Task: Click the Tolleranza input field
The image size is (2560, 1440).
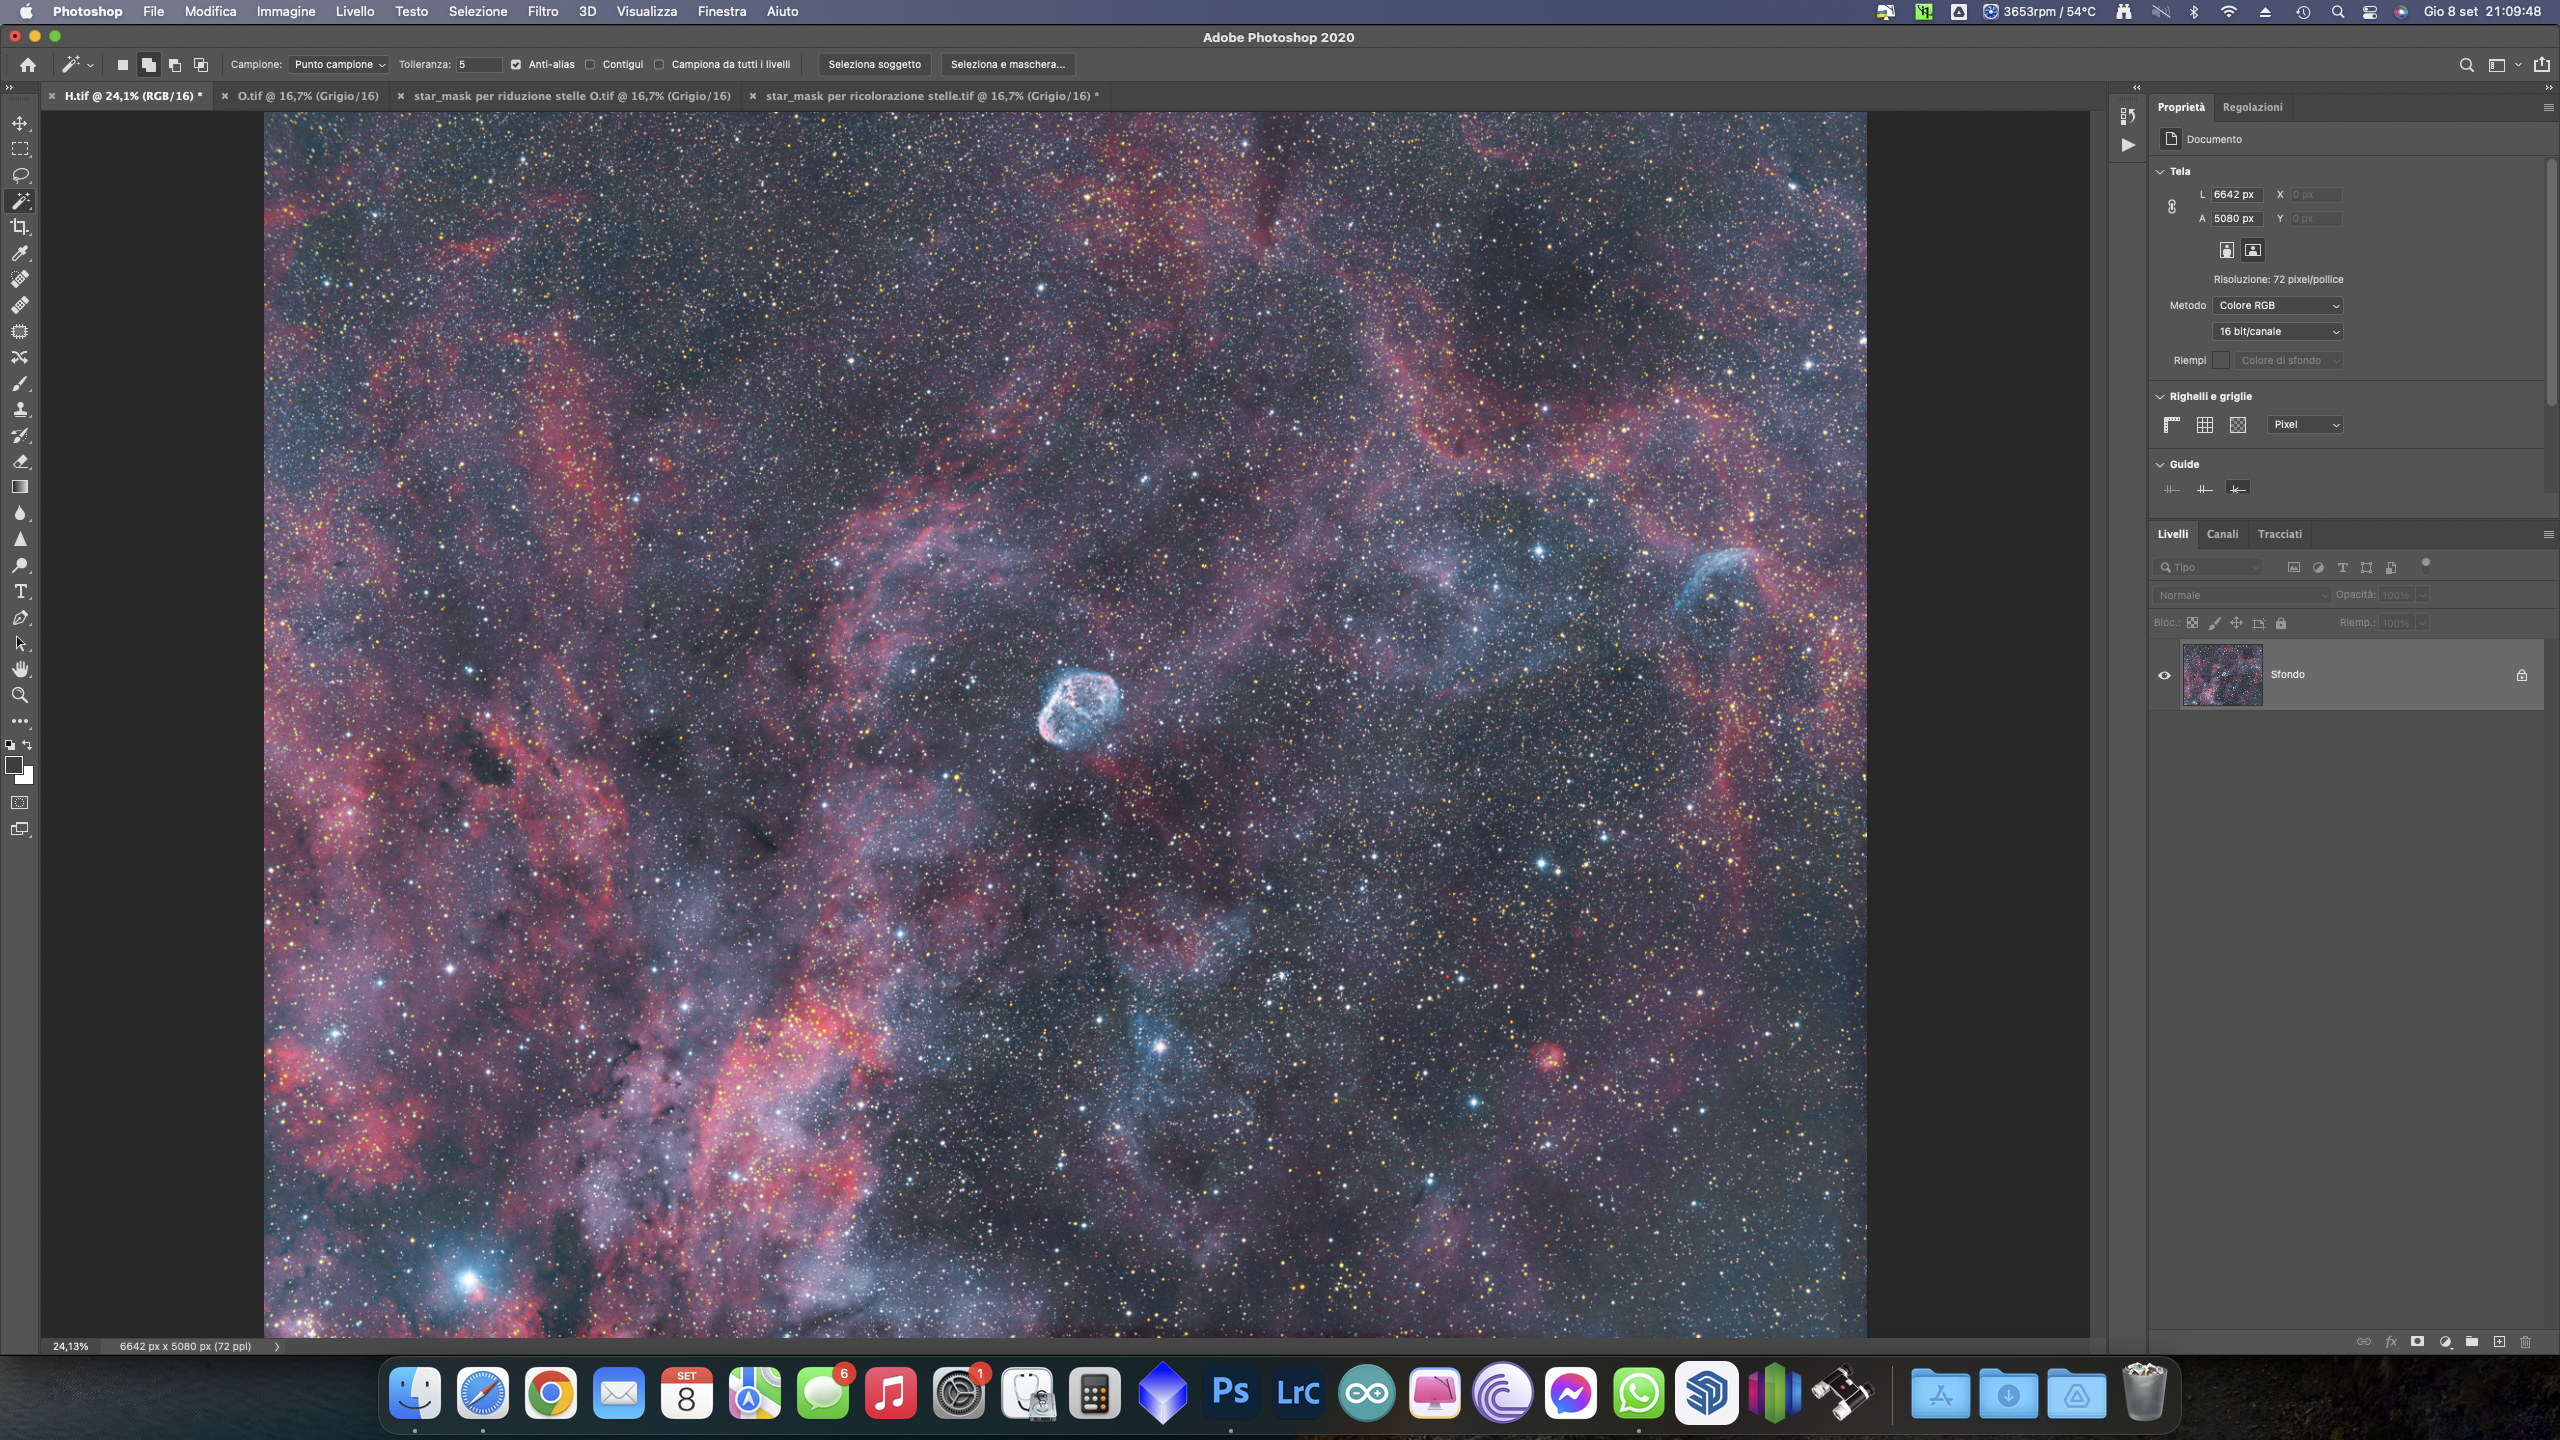Action: [478, 65]
